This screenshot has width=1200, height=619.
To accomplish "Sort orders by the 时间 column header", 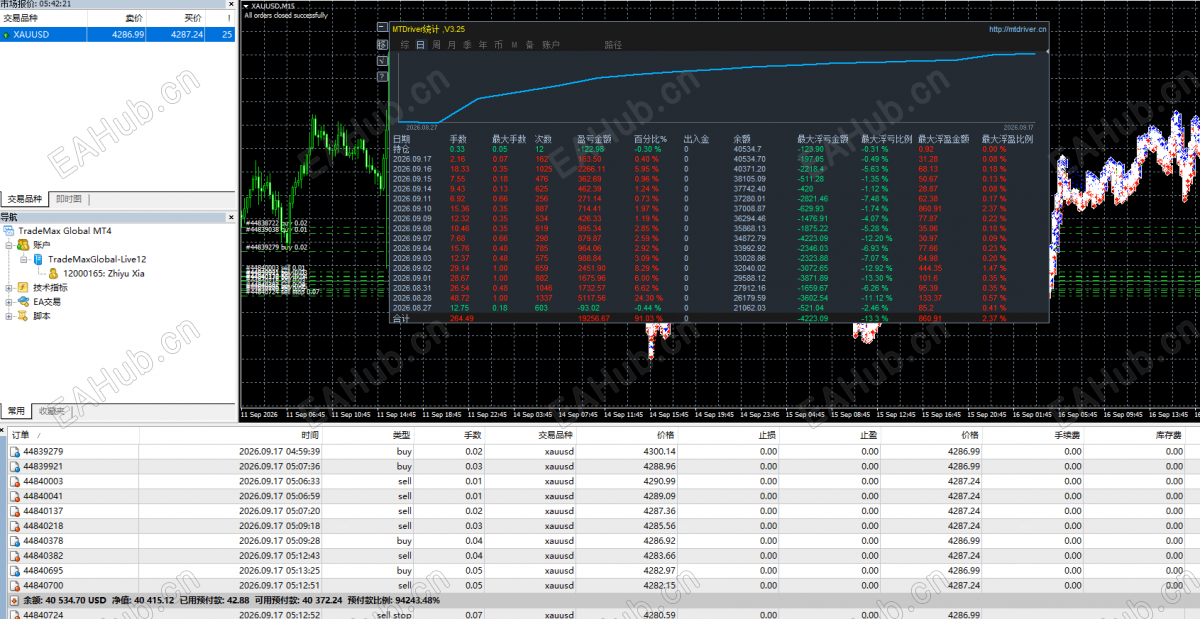I will pyautogui.click(x=310, y=436).
